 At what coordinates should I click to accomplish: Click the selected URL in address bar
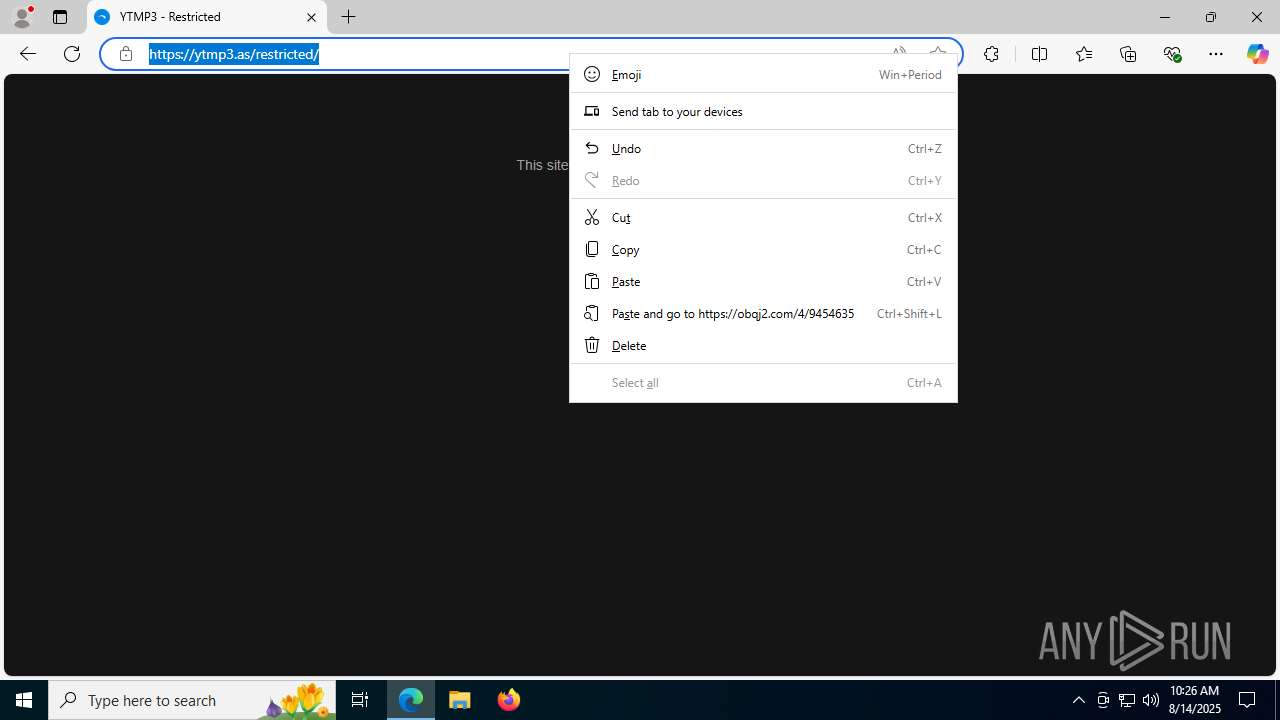(x=234, y=54)
